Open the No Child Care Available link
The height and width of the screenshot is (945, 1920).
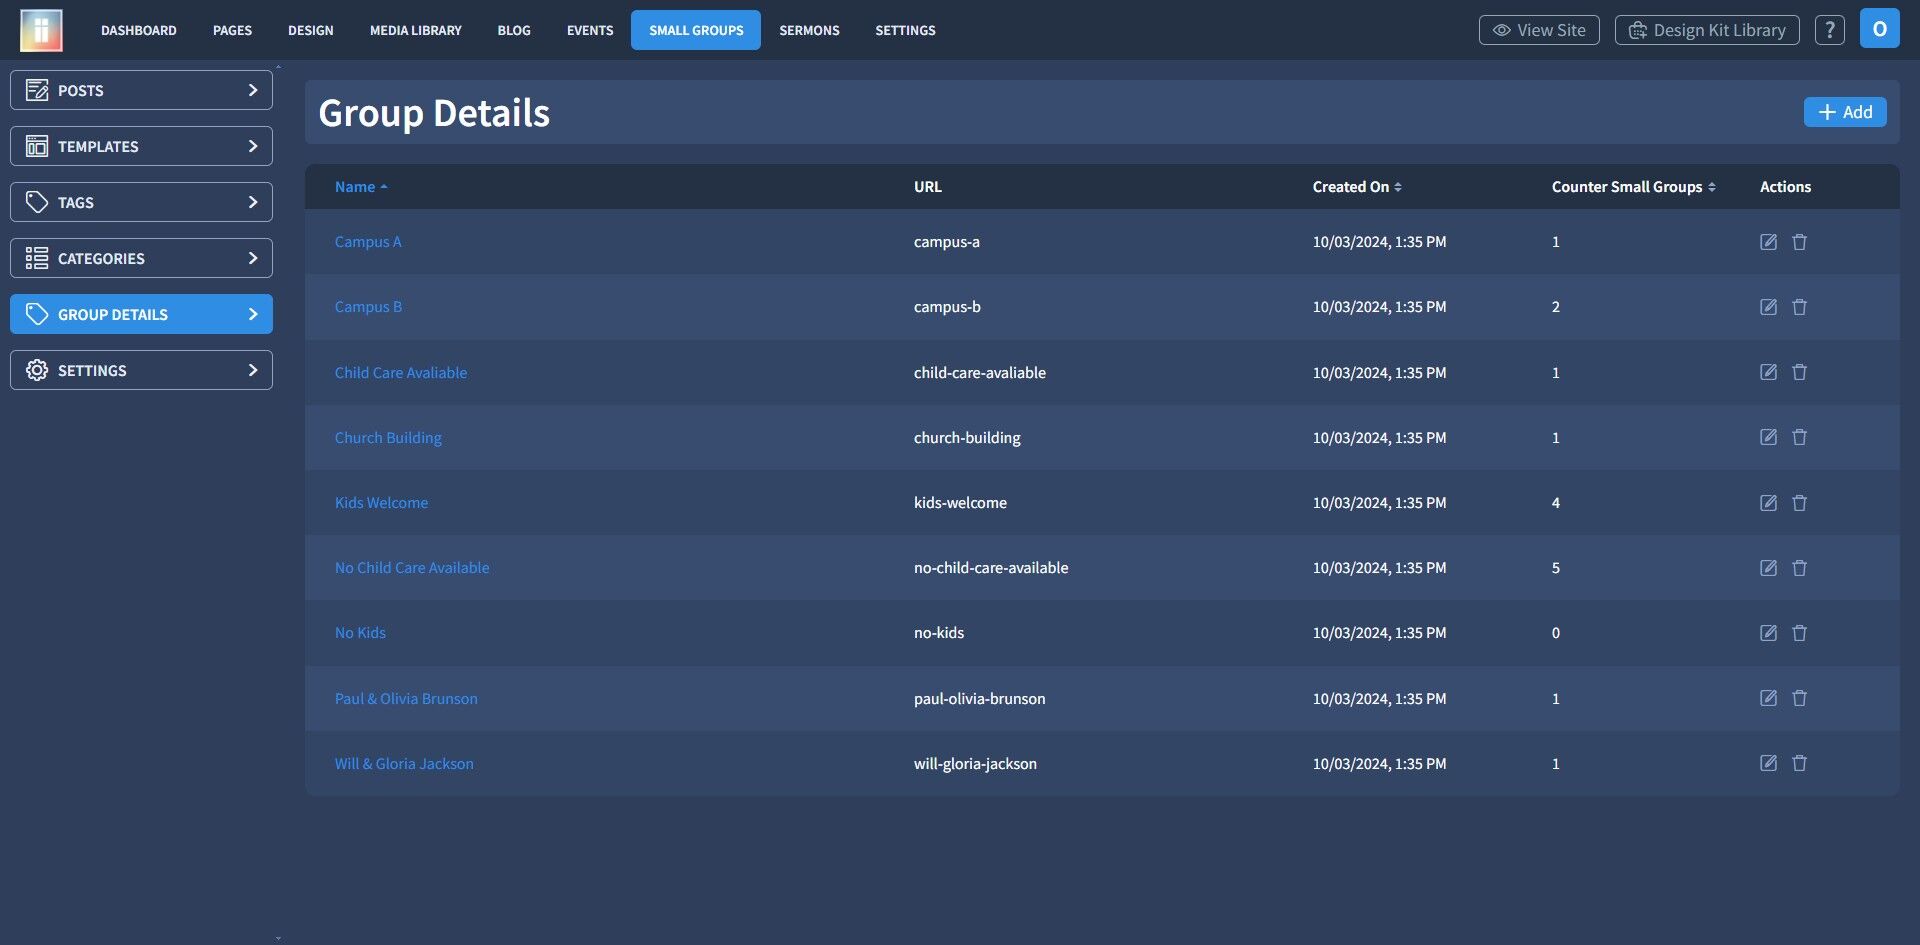coord(412,568)
